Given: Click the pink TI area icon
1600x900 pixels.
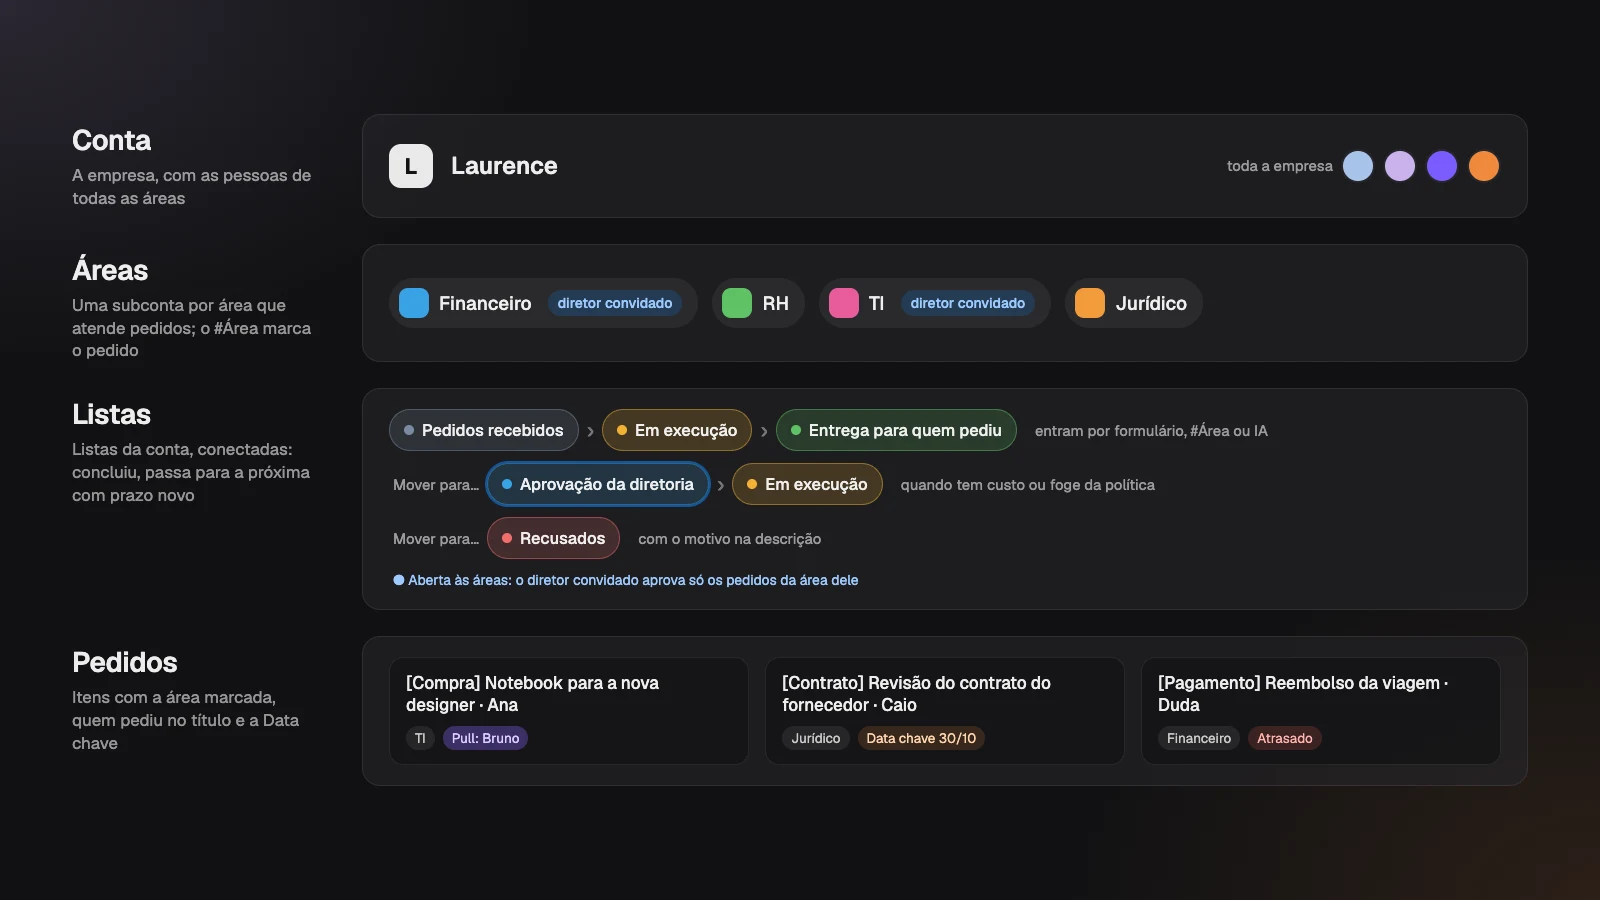Looking at the screenshot, I should click(x=844, y=303).
